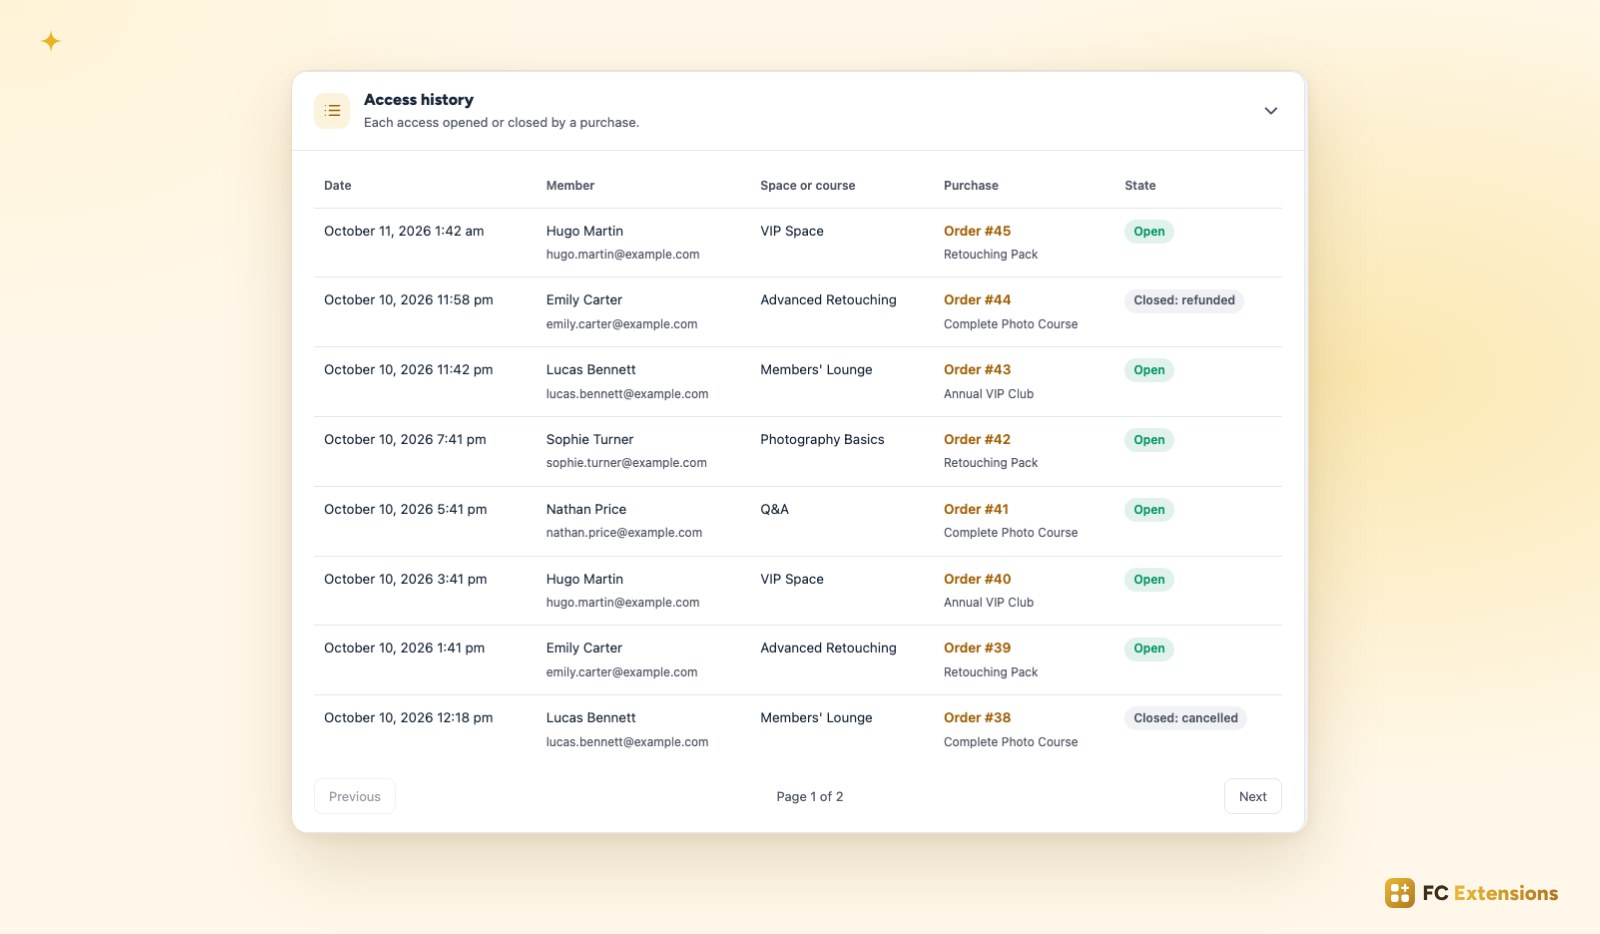Image resolution: width=1600 pixels, height=934 pixels.
Task: Click Page 1 of 2 indicator
Action: (x=809, y=797)
